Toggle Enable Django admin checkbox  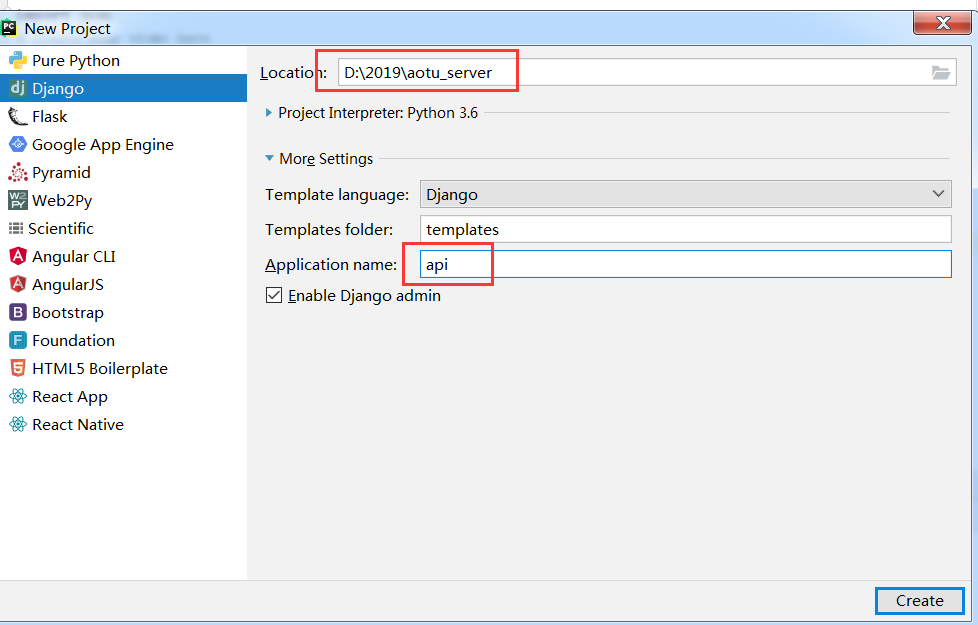tap(274, 295)
